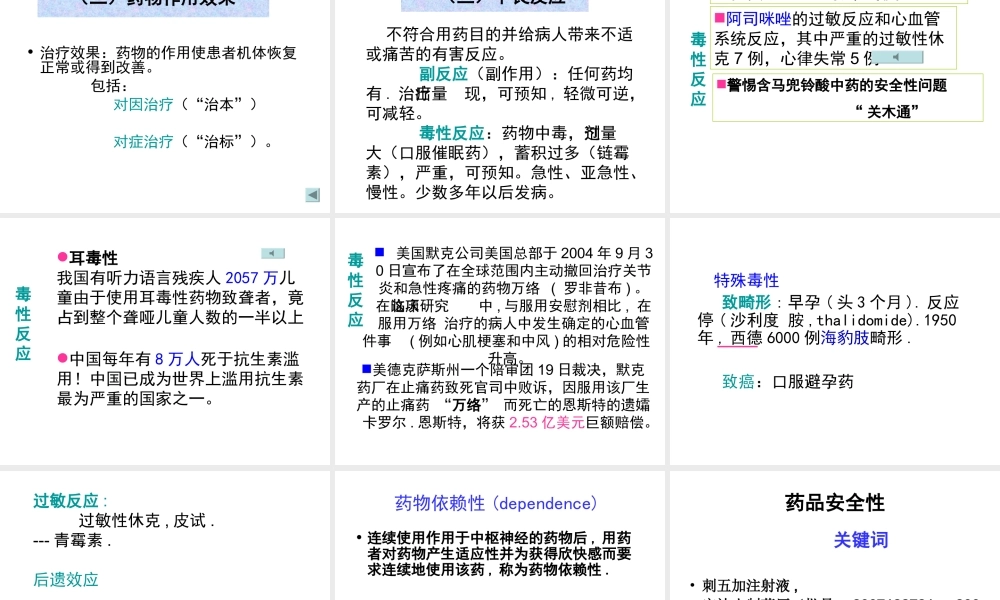Click the 致畸形 teal text
Screen dimensions: 1000x600
[x=746, y=302]
